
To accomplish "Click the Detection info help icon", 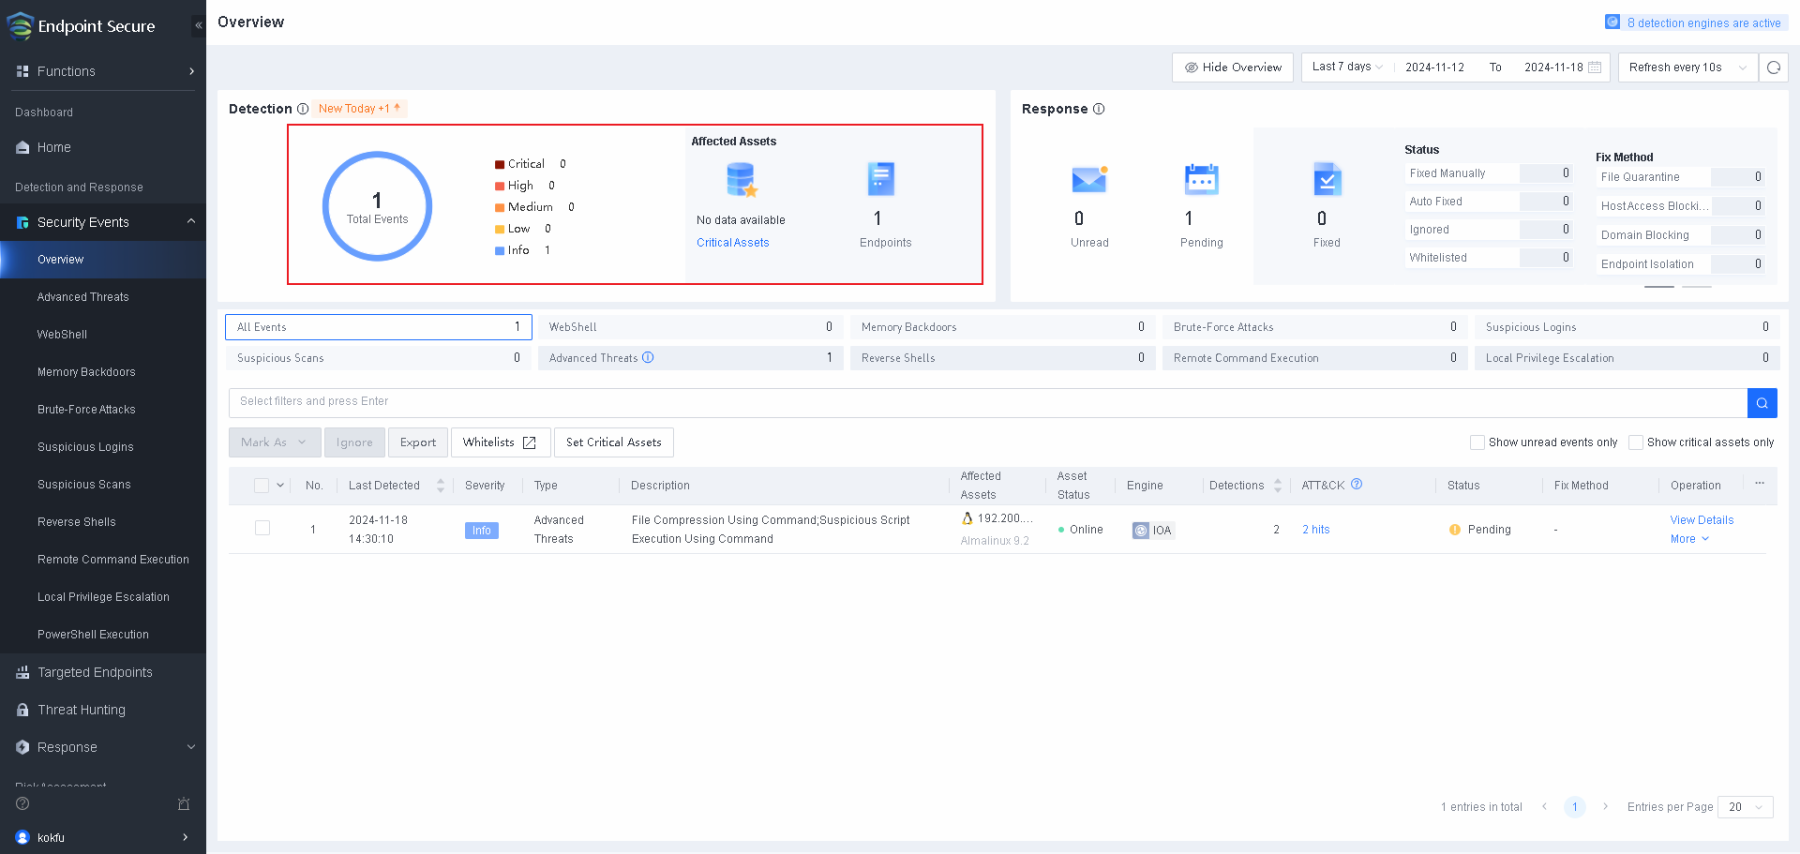I will point(302,109).
